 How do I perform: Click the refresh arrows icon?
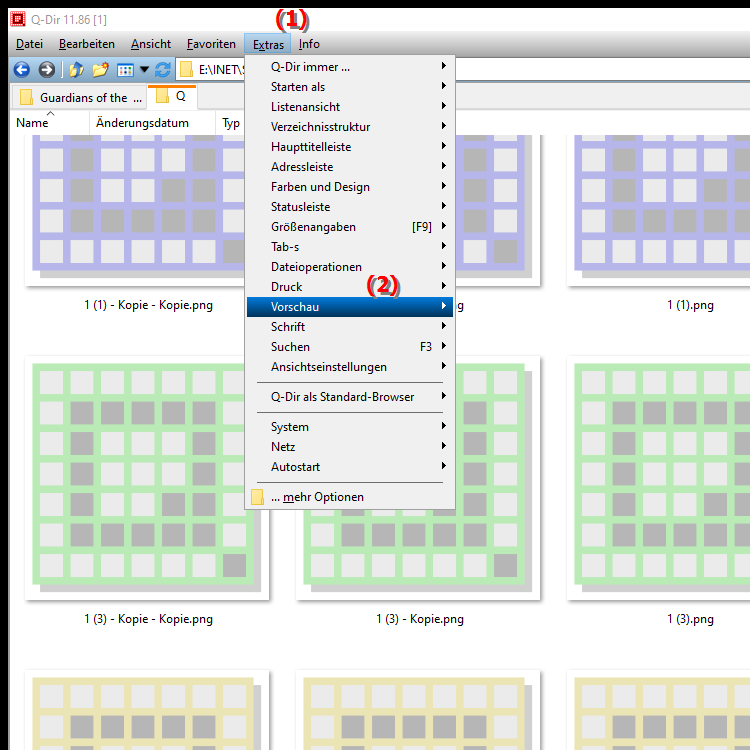(163, 70)
